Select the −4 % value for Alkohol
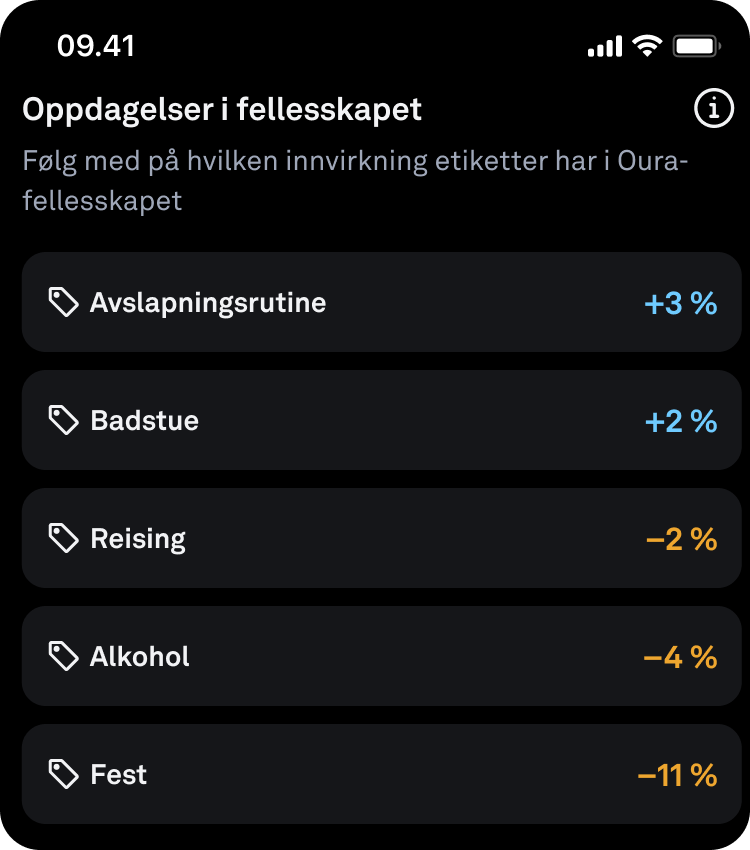Viewport: 750px width, 850px height. [680, 657]
